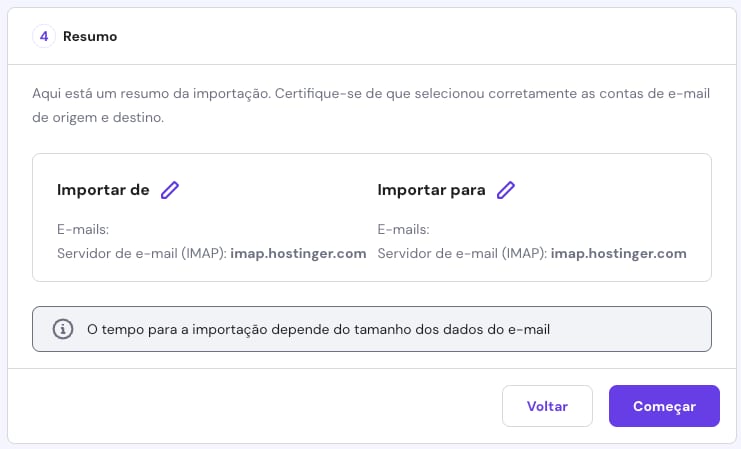Viewport: 741px width, 449px height.
Task: Click 'E-mails:' label under 'Importar para'
Action: [x=403, y=229]
